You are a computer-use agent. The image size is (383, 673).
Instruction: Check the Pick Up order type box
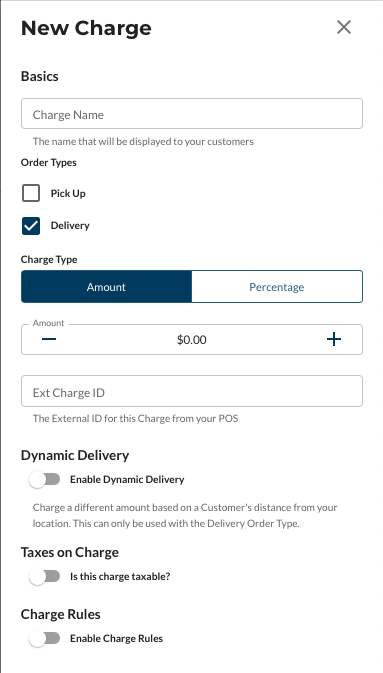click(31, 193)
